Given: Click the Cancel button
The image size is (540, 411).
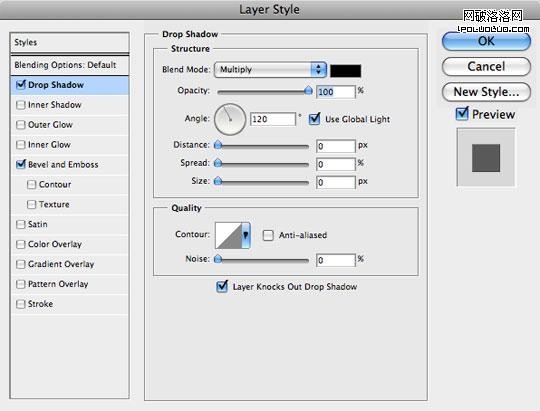Looking at the screenshot, I should (x=486, y=66).
